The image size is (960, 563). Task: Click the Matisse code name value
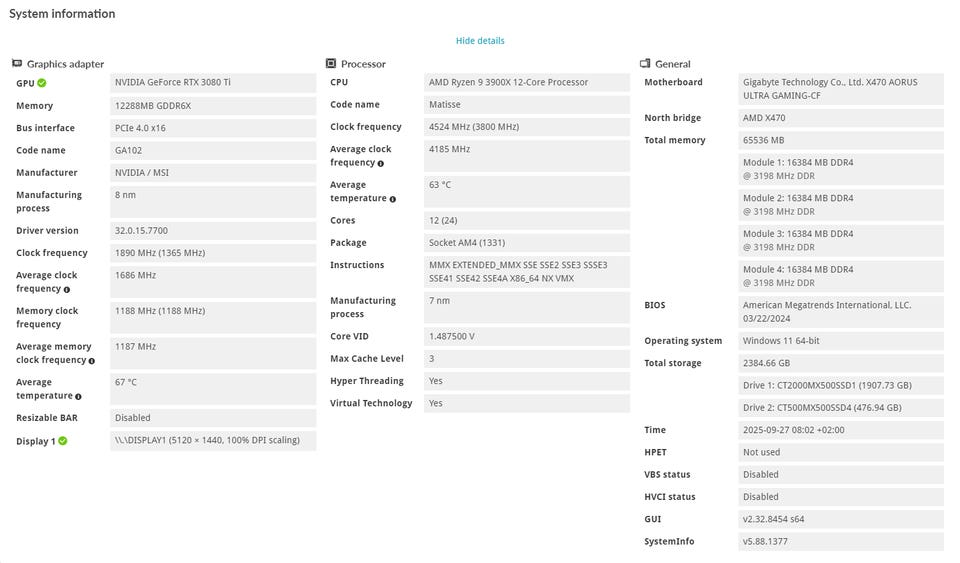527,105
